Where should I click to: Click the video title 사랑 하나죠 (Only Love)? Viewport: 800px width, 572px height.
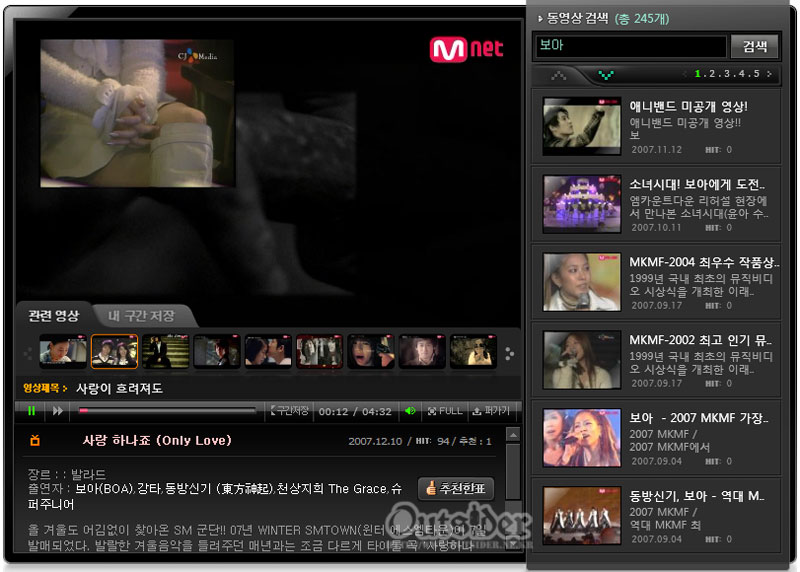(157, 440)
